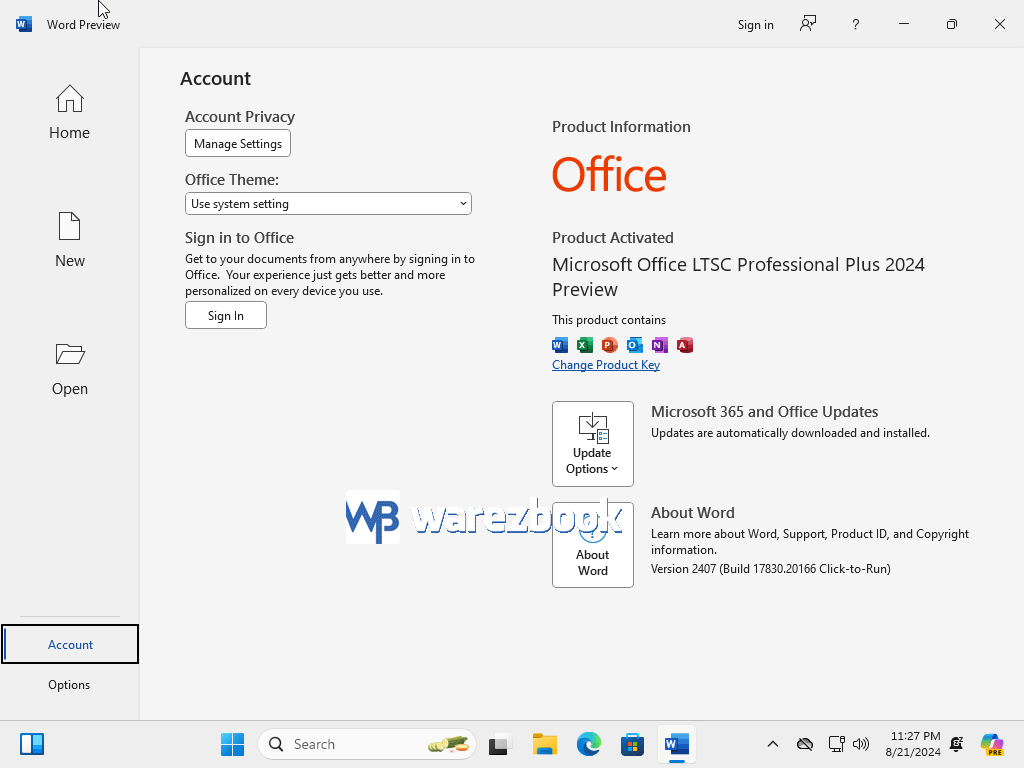The image size is (1024, 768).
Task: Restore down the Word Preview window
Action: 952,24
